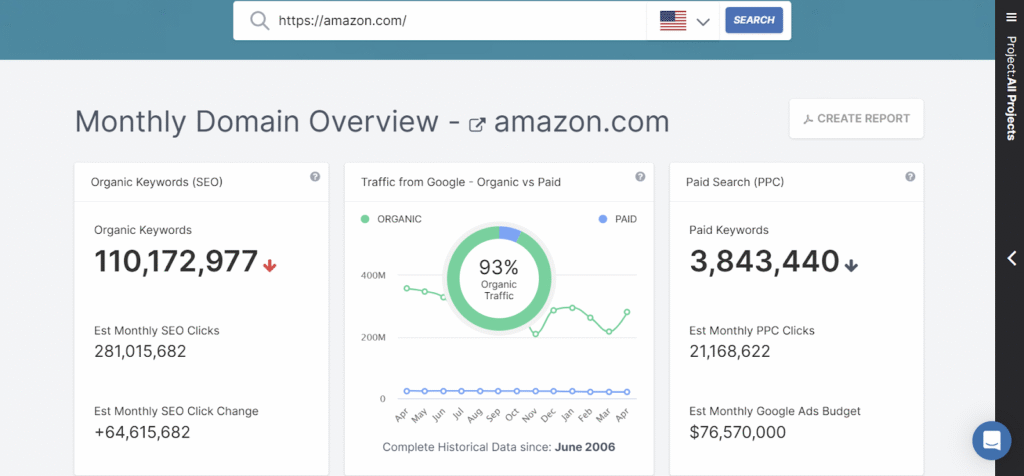Image resolution: width=1024 pixels, height=476 pixels.
Task: Click the Est Monthly PPC Clicks label
Action: pyautogui.click(x=752, y=330)
